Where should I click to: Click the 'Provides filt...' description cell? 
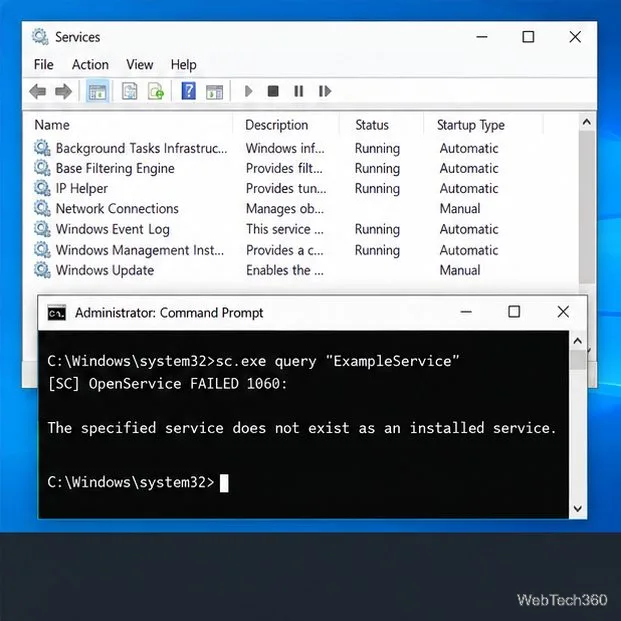pos(284,168)
